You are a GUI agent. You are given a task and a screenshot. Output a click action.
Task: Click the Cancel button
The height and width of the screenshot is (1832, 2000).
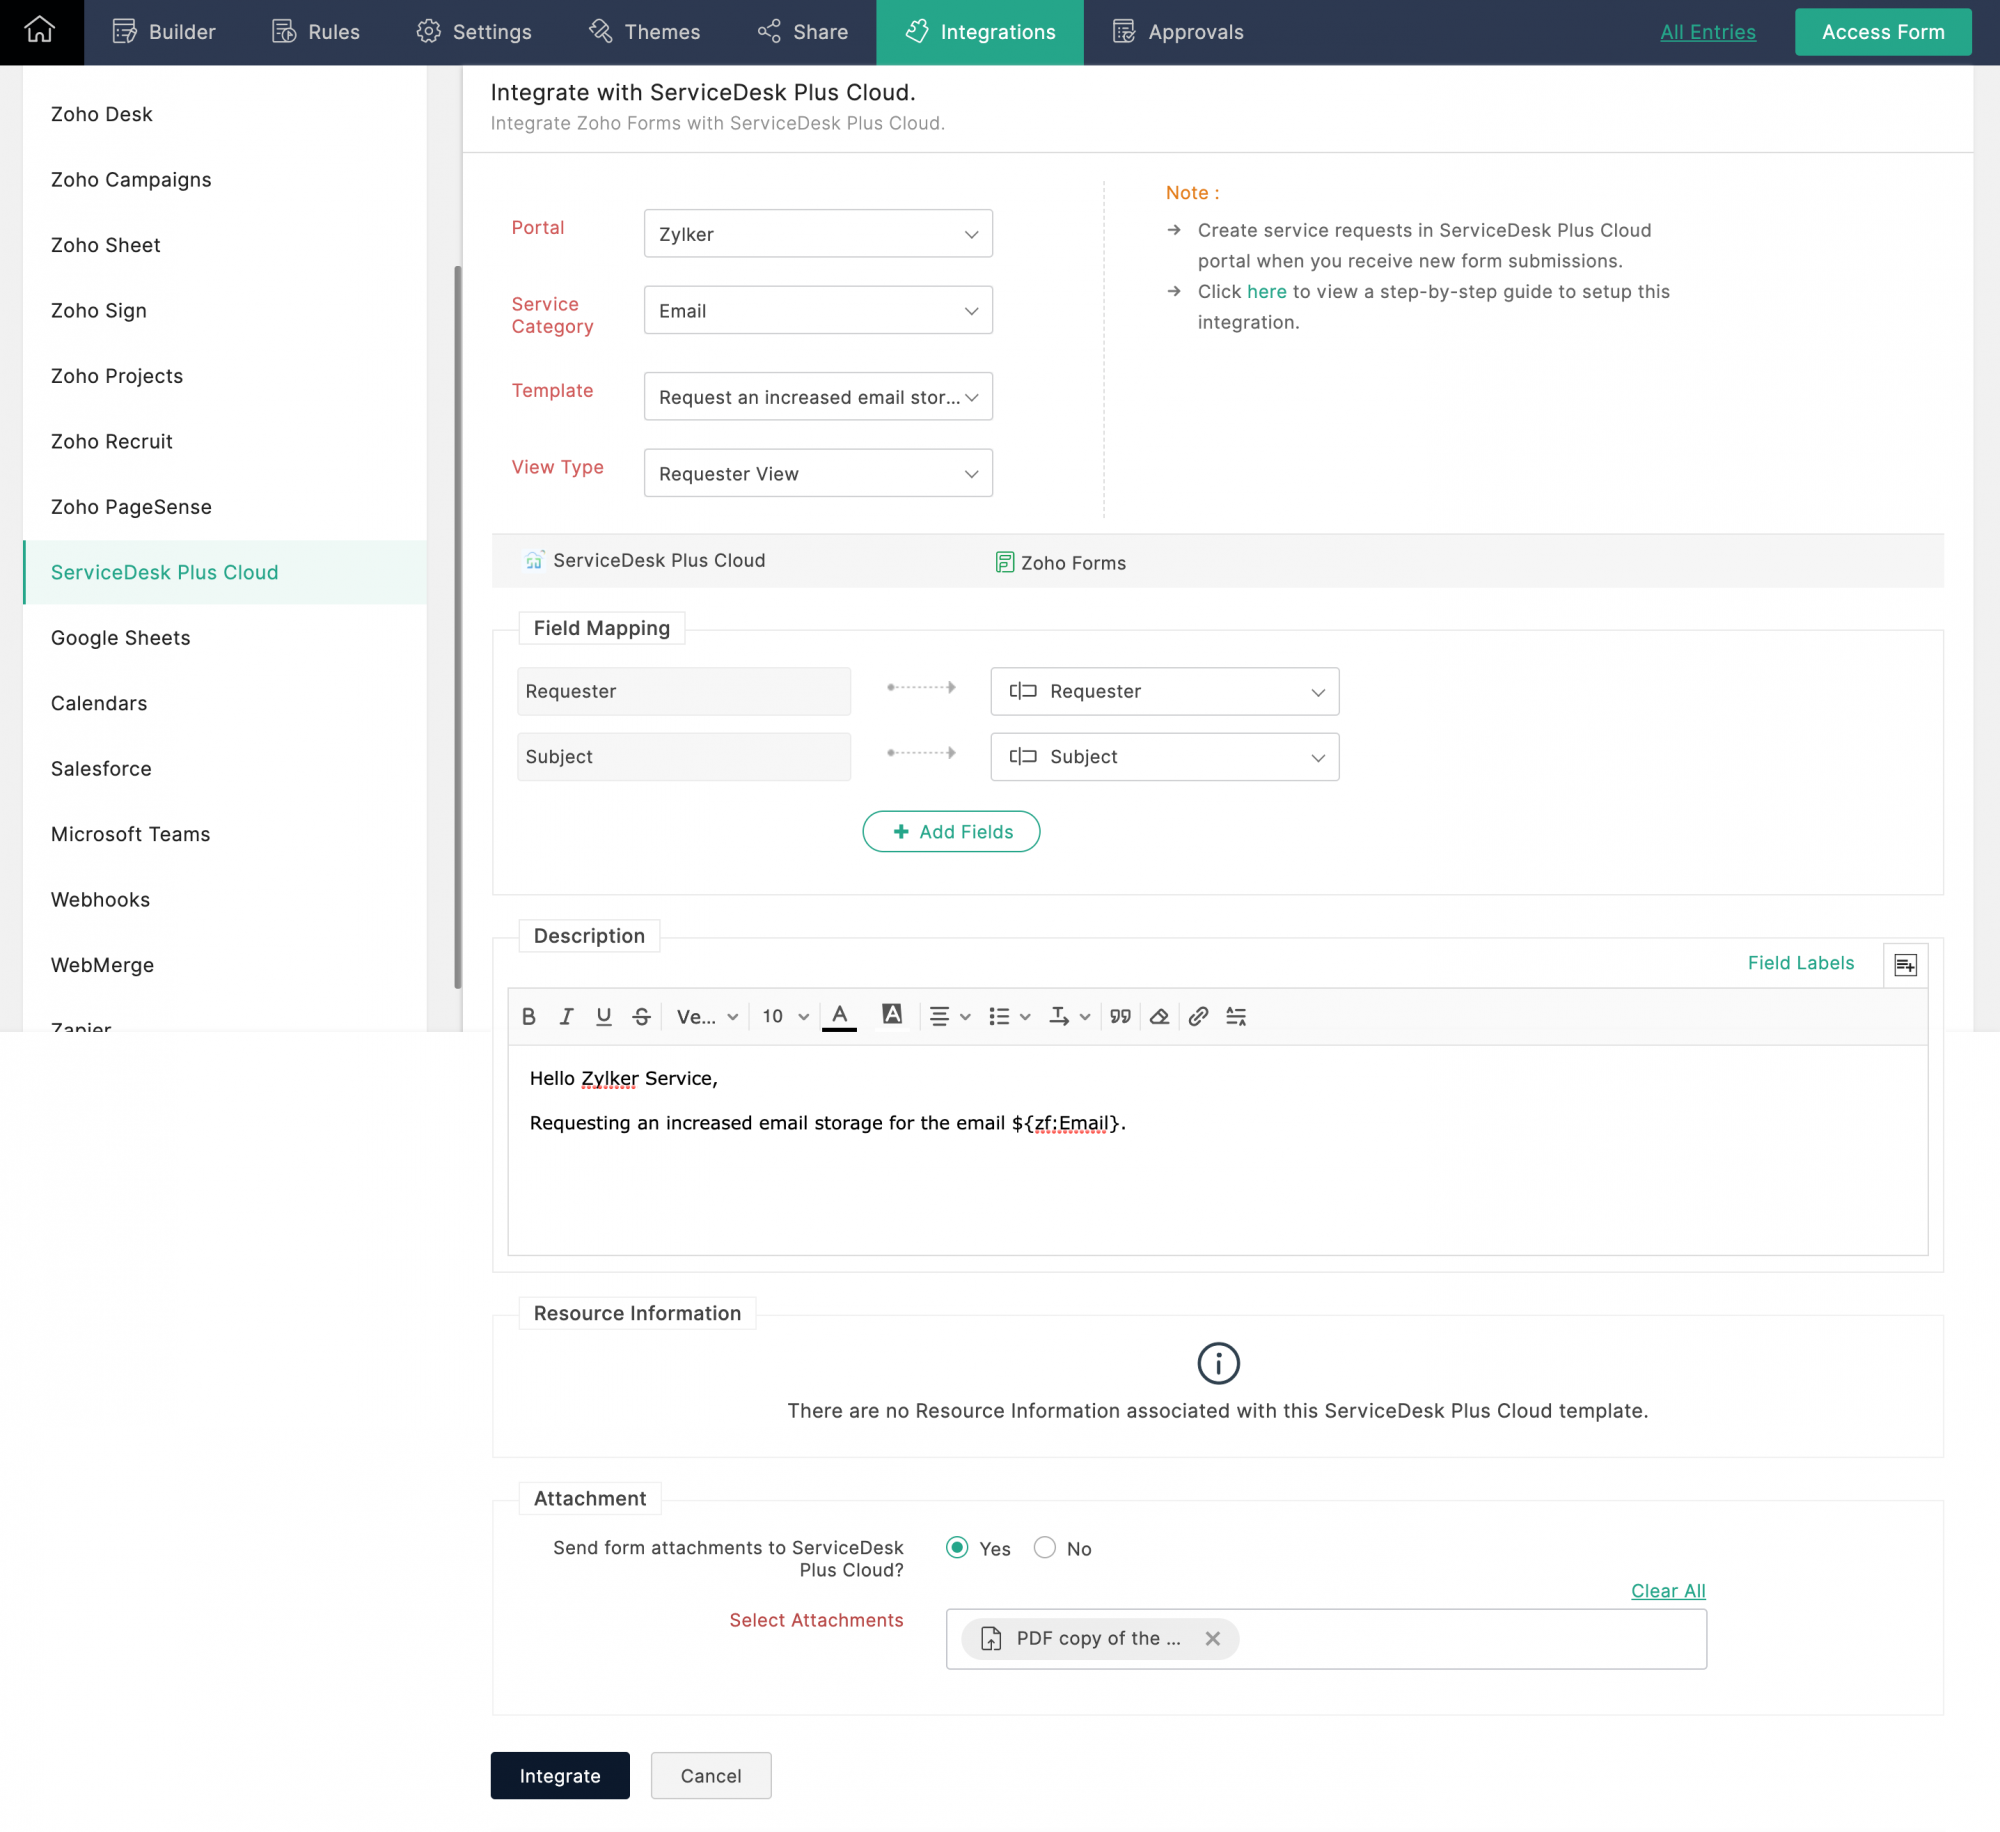(711, 1775)
